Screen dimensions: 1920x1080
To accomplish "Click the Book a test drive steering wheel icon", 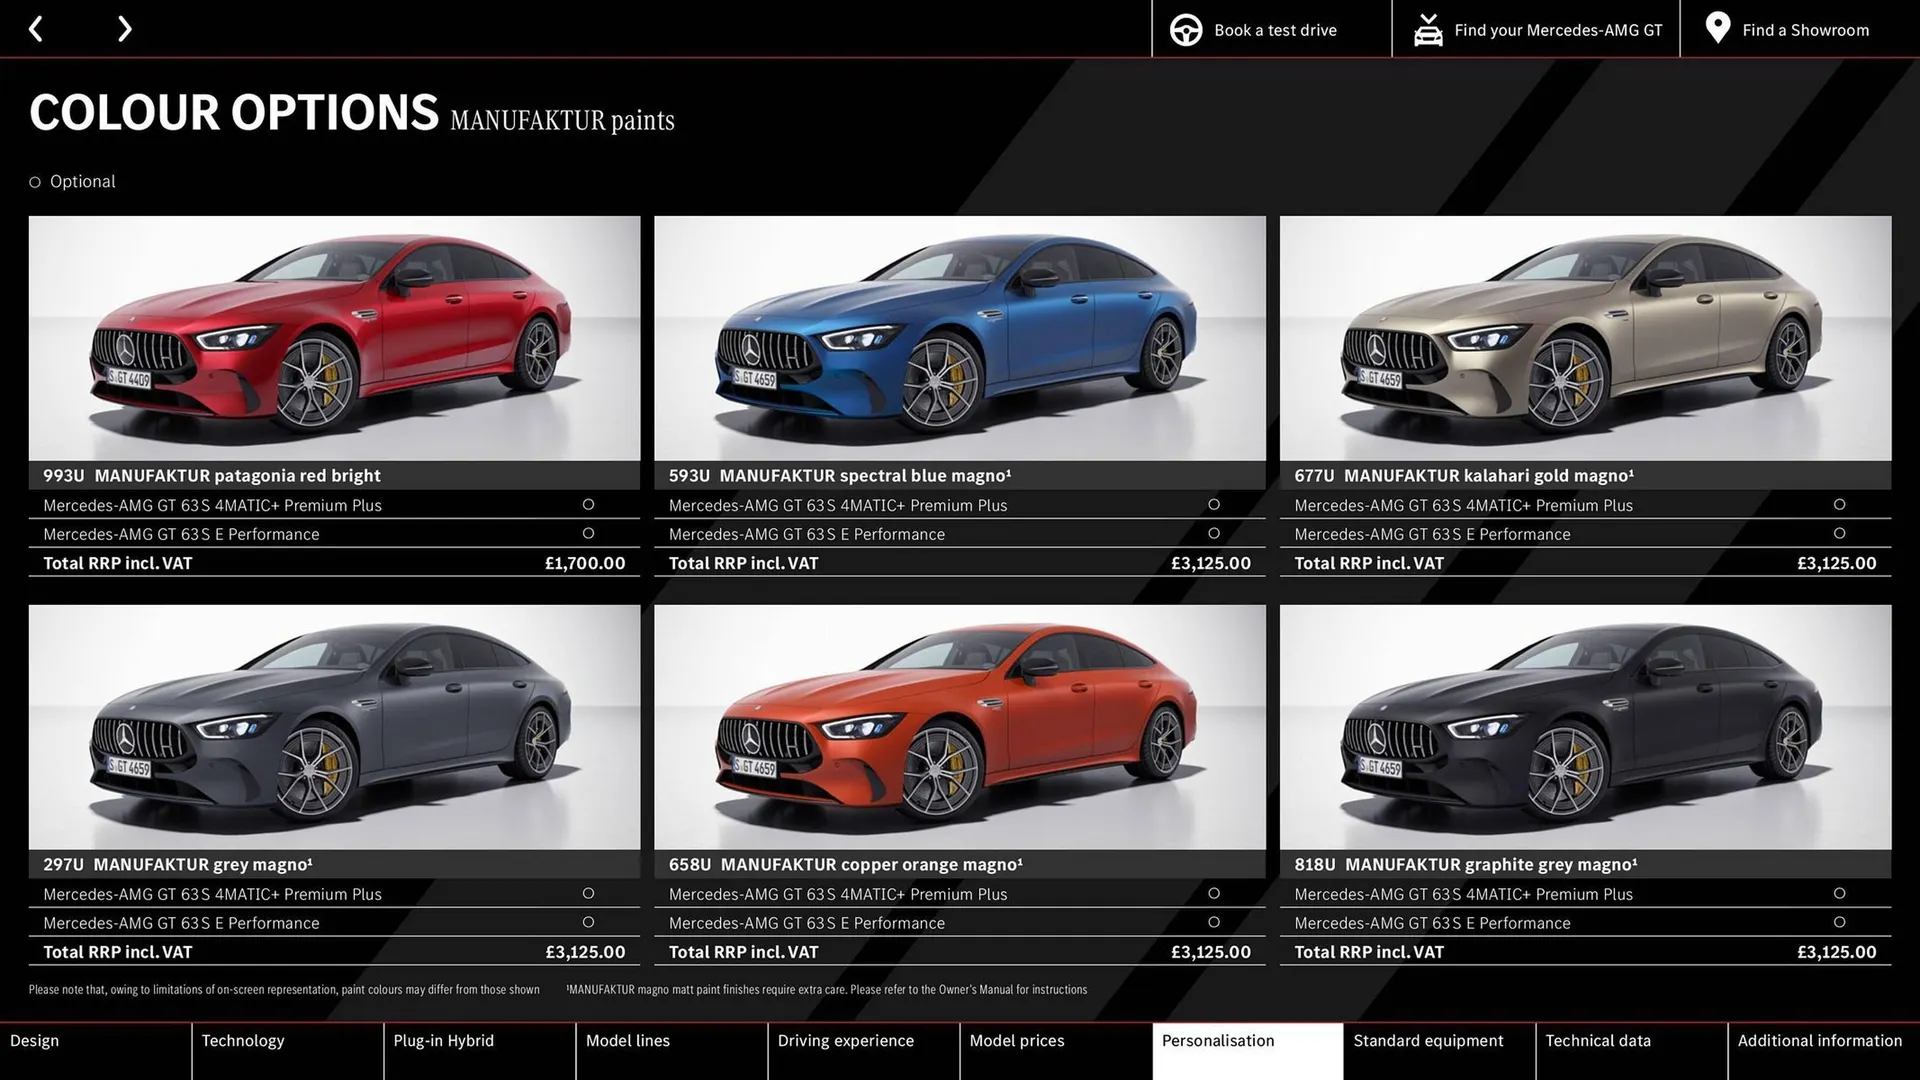I will point(1186,29).
